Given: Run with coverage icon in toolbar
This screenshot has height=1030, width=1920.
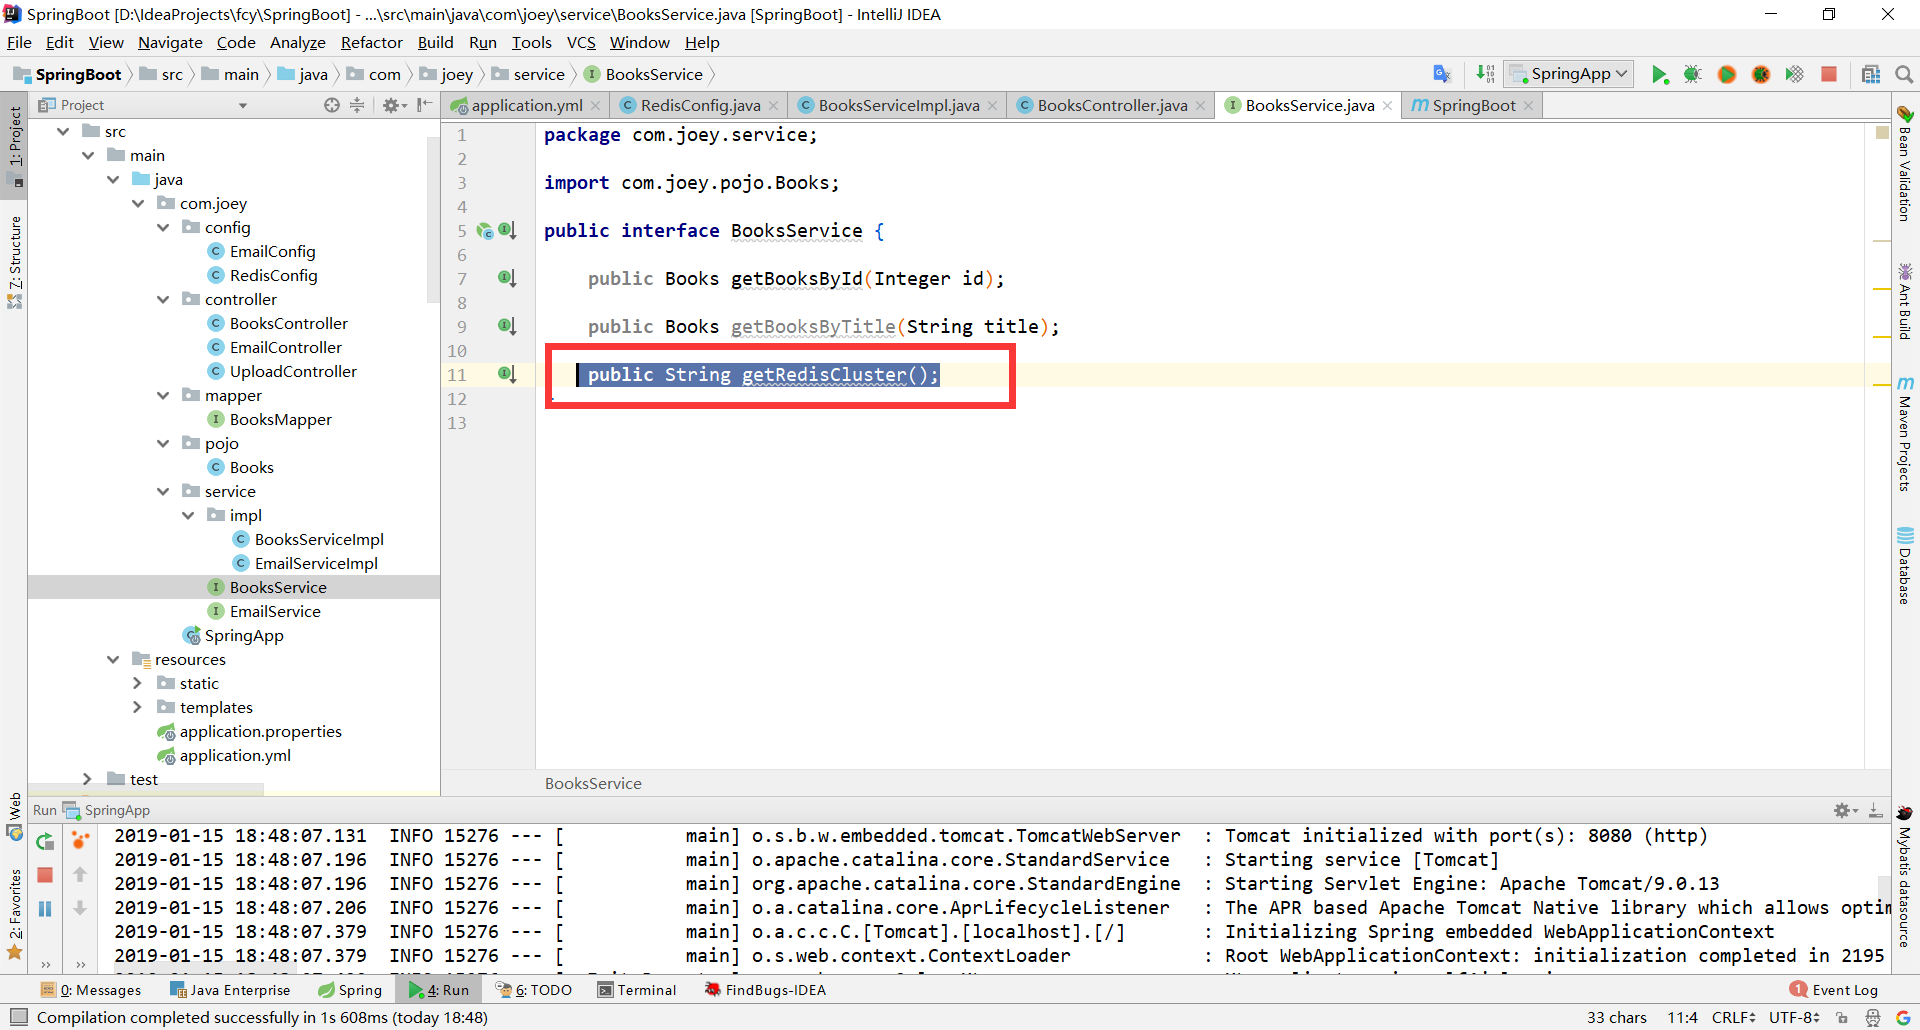Looking at the screenshot, I should click(1795, 74).
